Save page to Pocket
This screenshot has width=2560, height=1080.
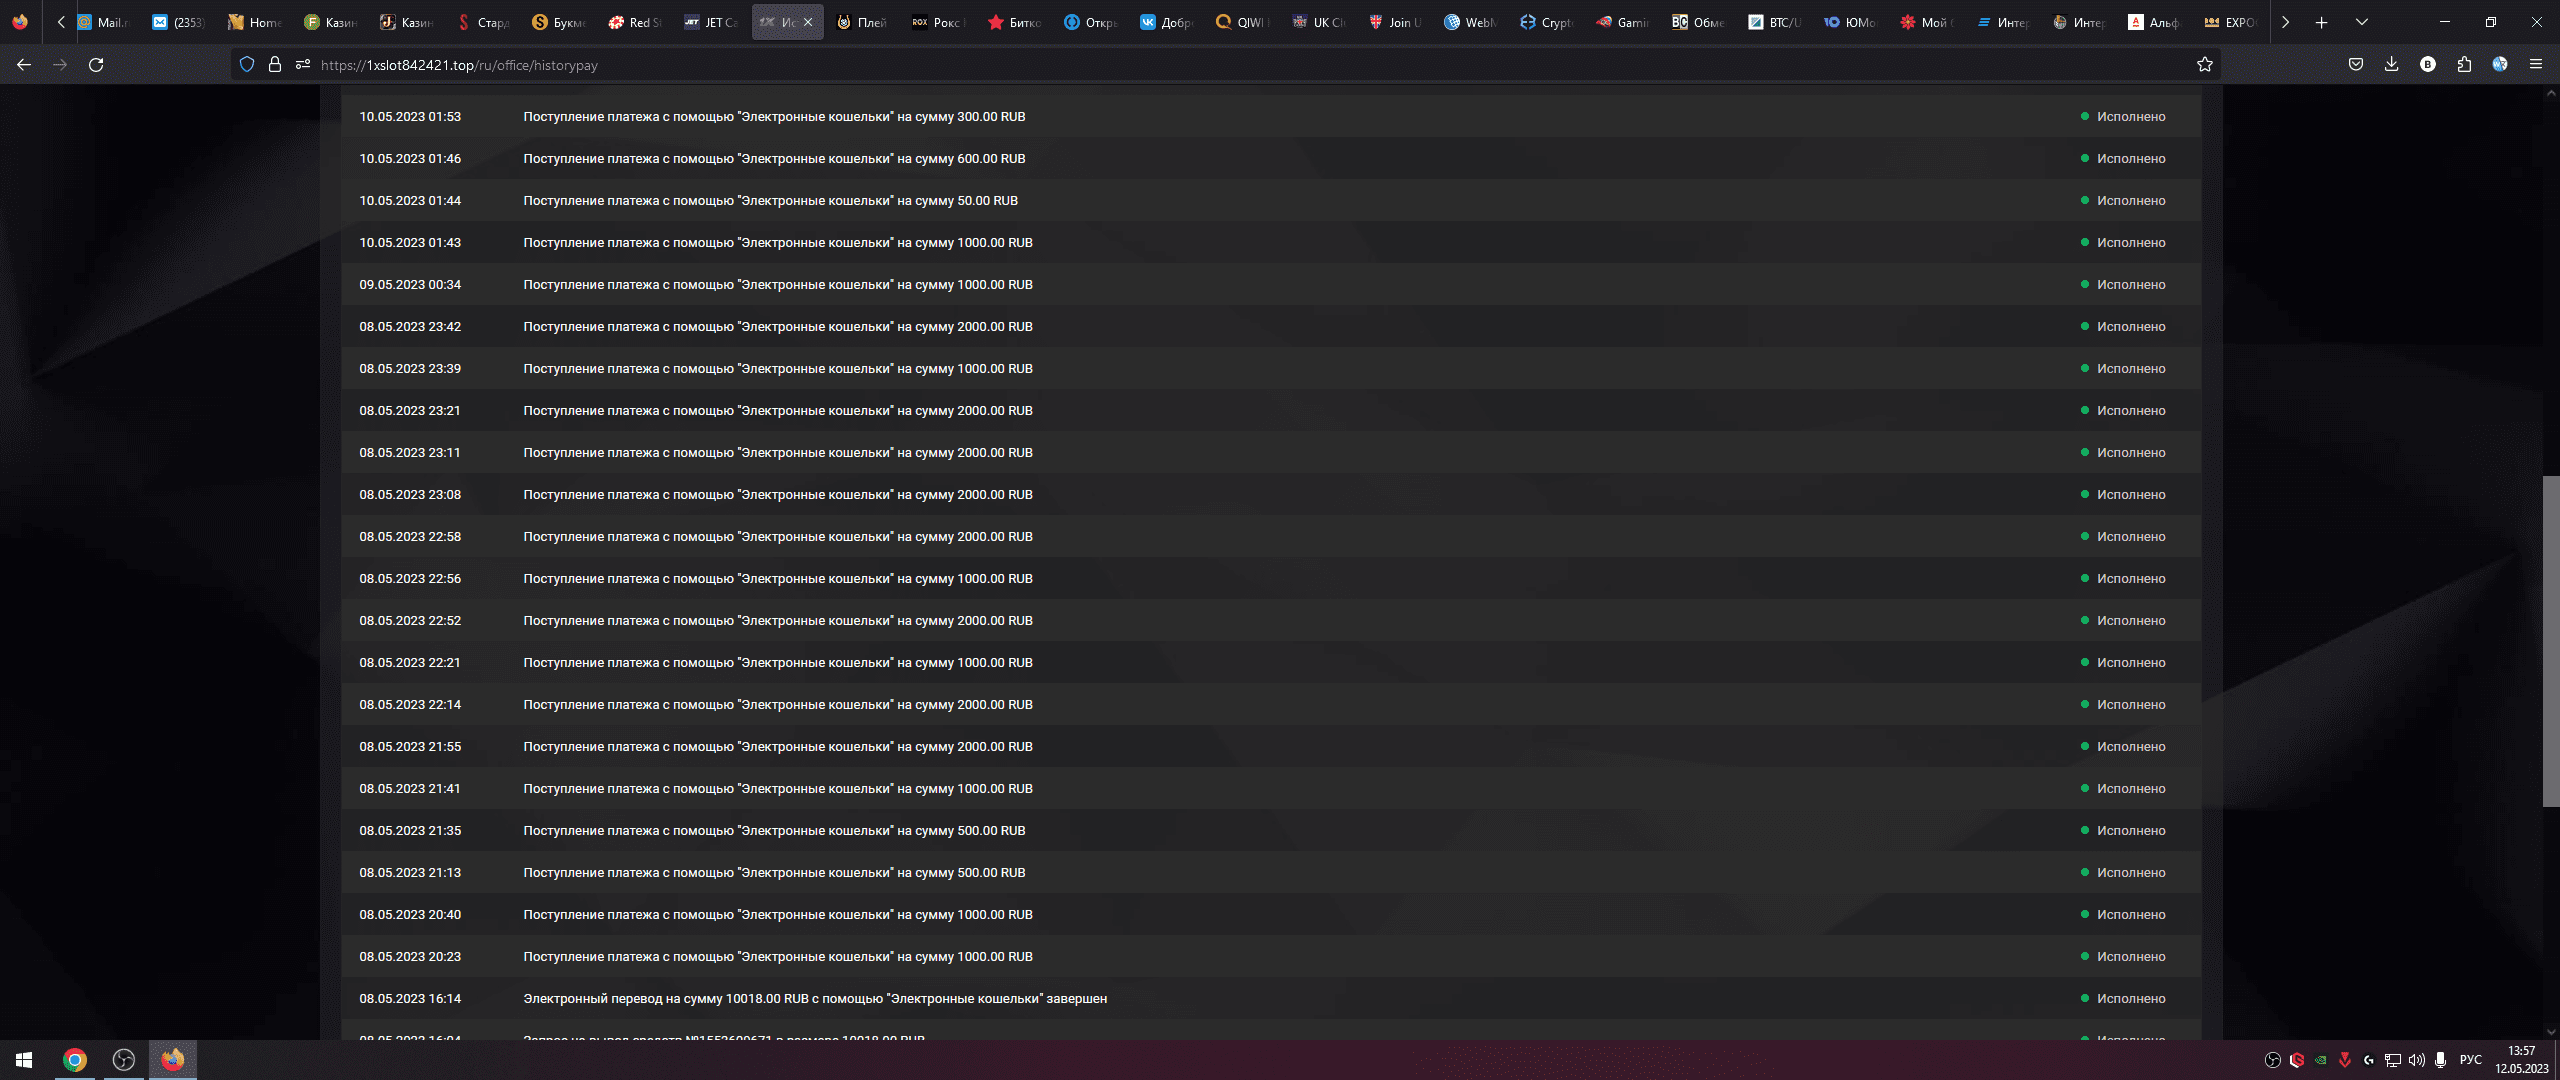click(2356, 65)
